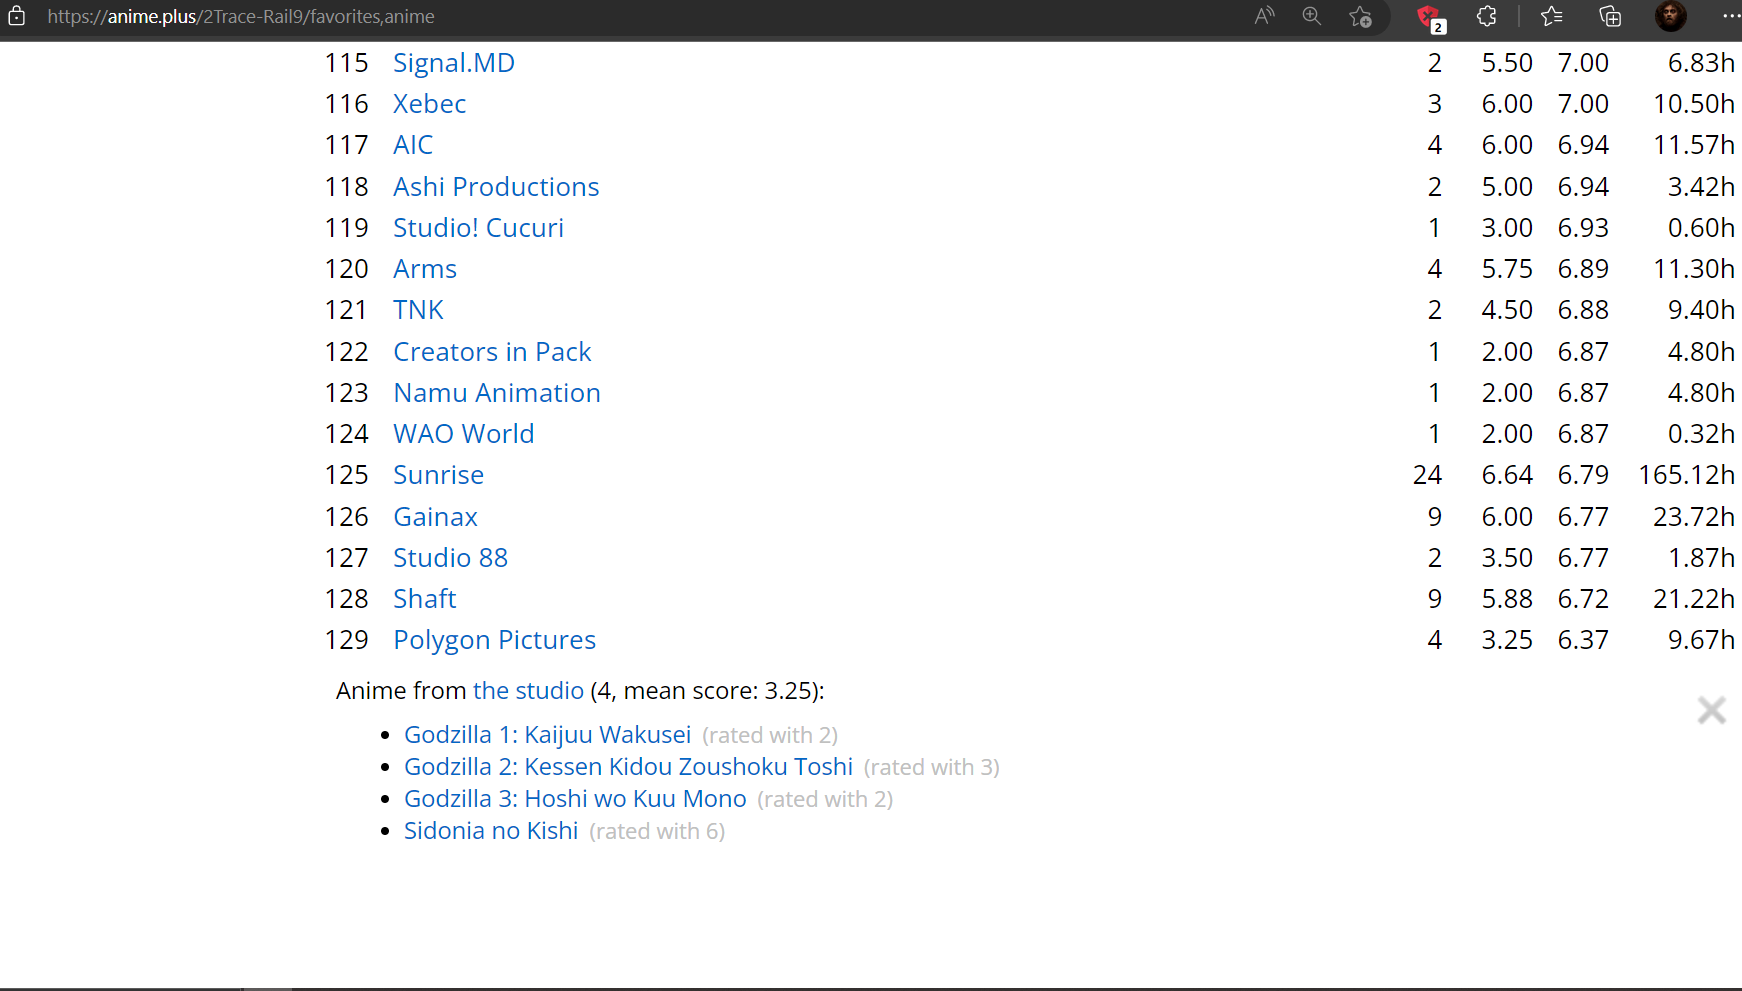View site information lock icon
Image resolution: width=1742 pixels, height=991 pixels.
coord(17,16)
